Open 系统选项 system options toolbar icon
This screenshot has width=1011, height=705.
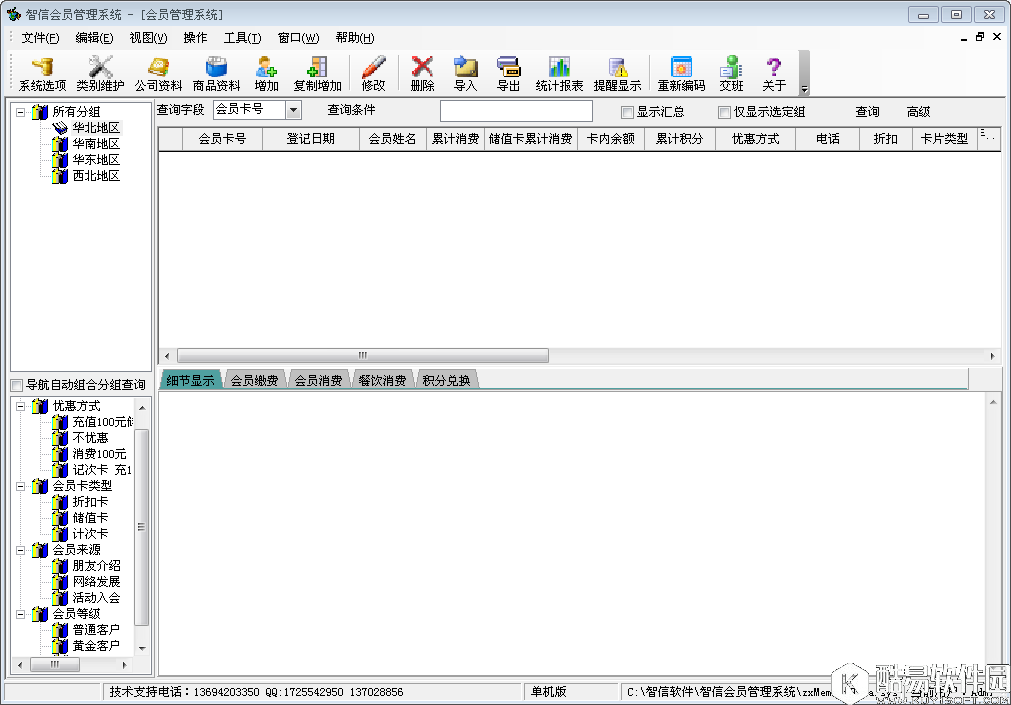tap(42, 73)
